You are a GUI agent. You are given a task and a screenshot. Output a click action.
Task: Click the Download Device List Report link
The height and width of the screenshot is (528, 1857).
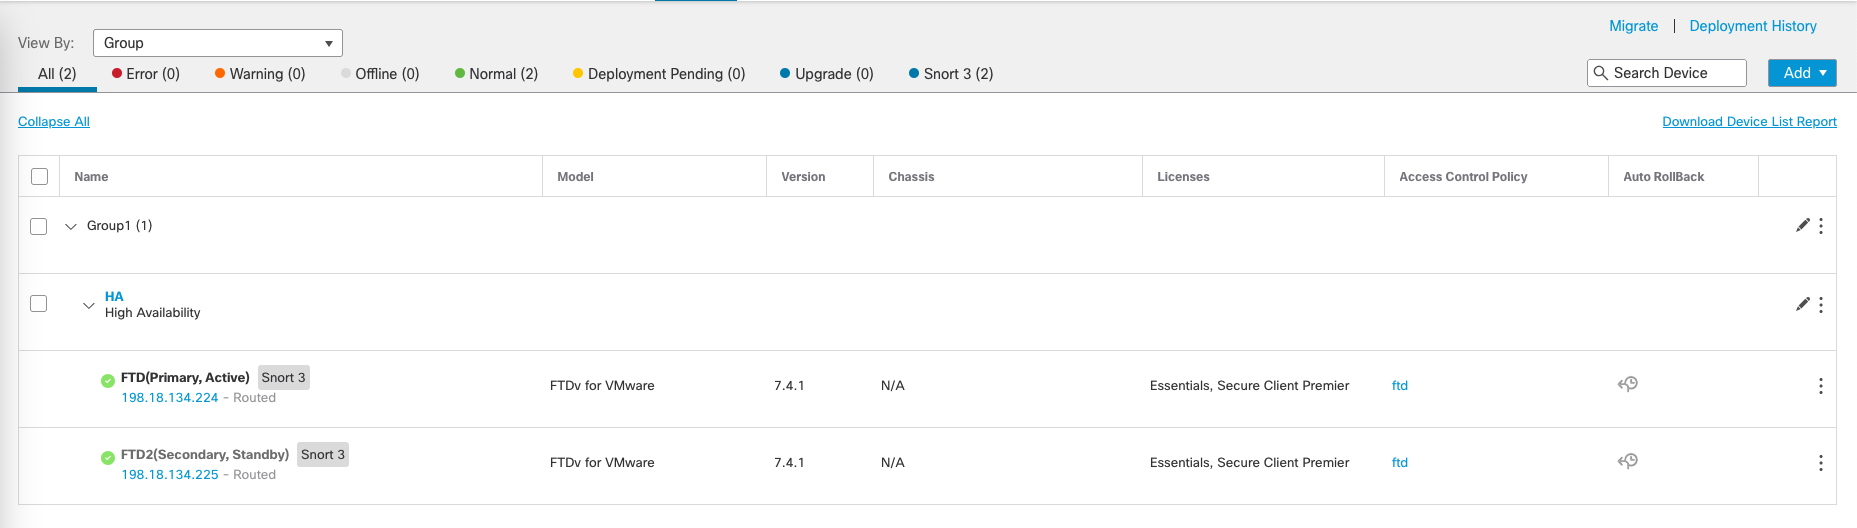pyautogui.click(x=1749, y=122)
